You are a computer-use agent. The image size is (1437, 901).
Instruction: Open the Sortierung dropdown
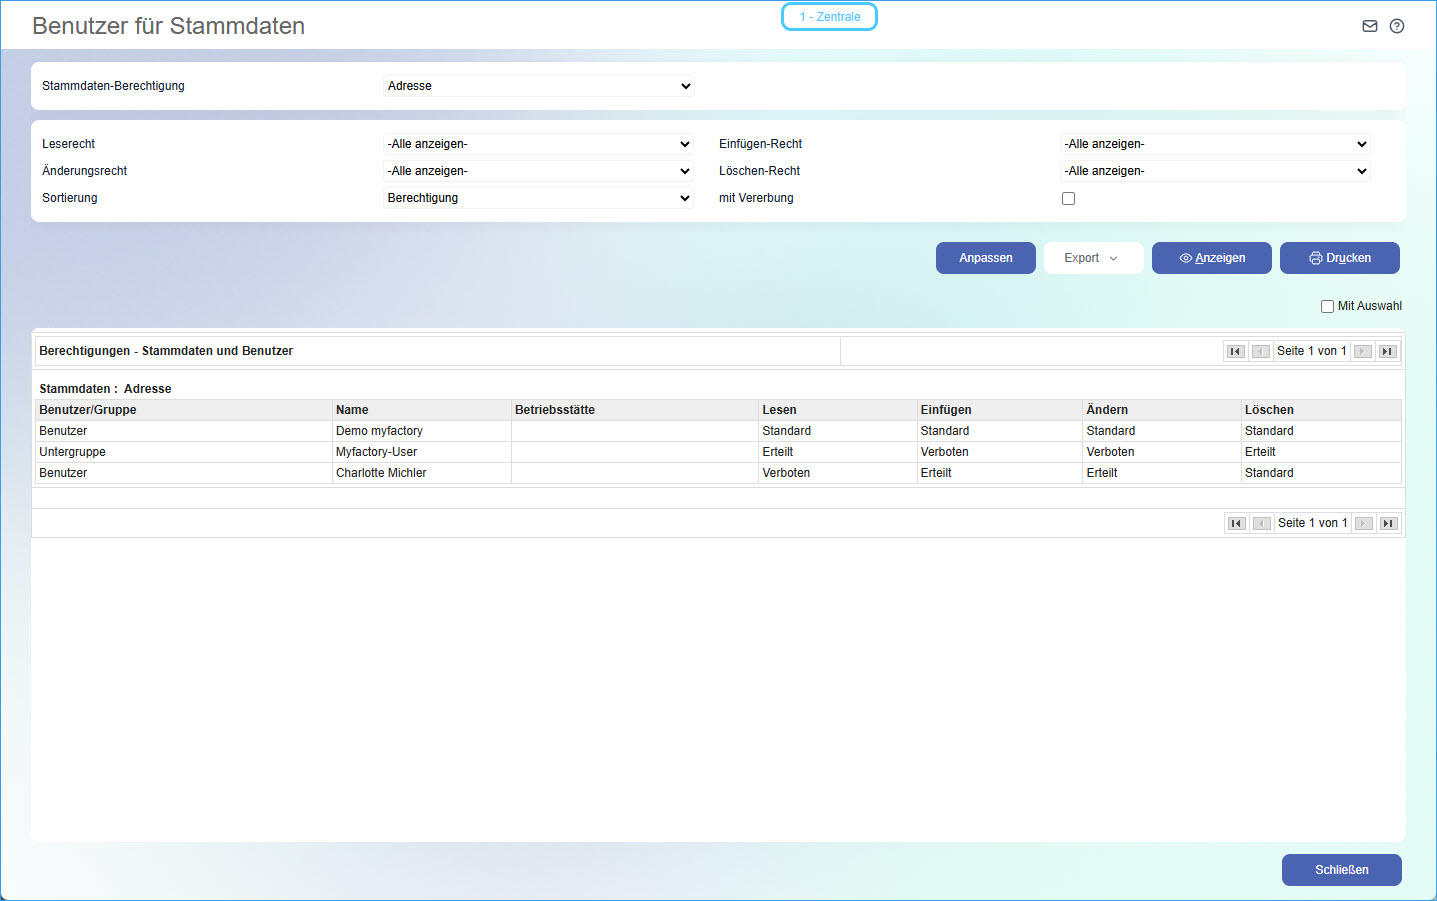click(538, 198)
